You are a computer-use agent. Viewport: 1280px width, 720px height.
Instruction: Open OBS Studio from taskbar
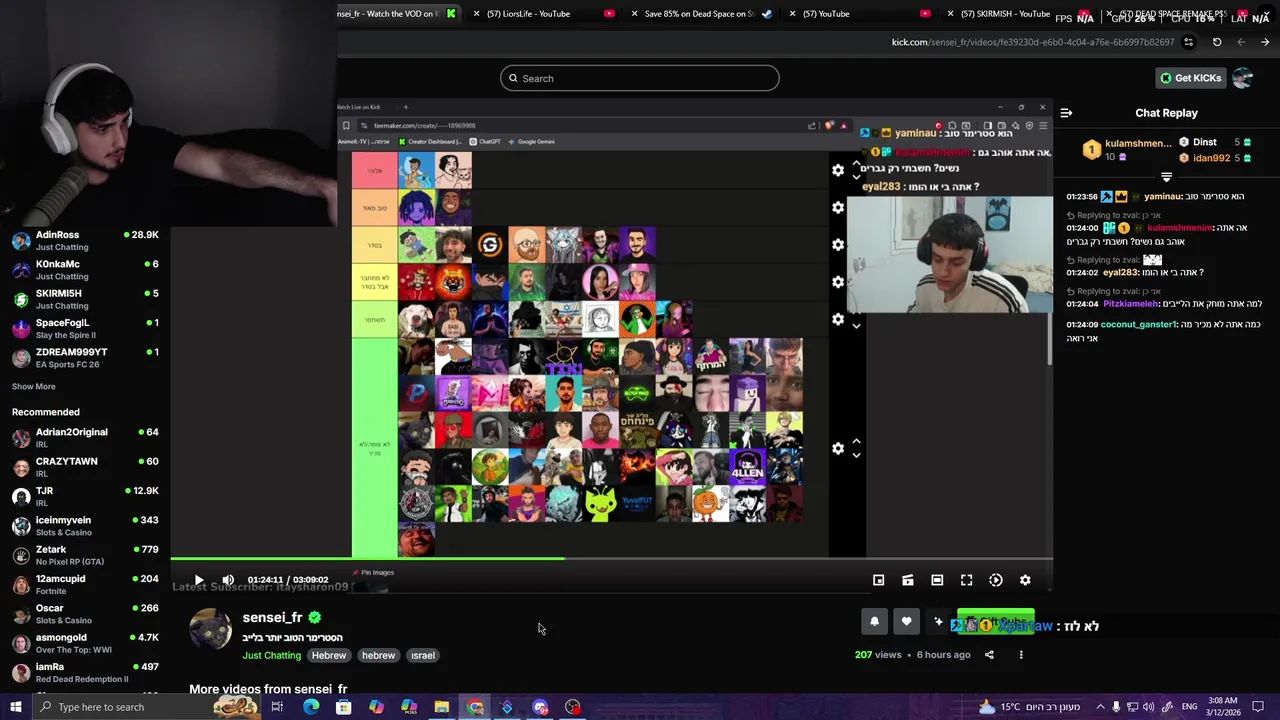(573, 707)
